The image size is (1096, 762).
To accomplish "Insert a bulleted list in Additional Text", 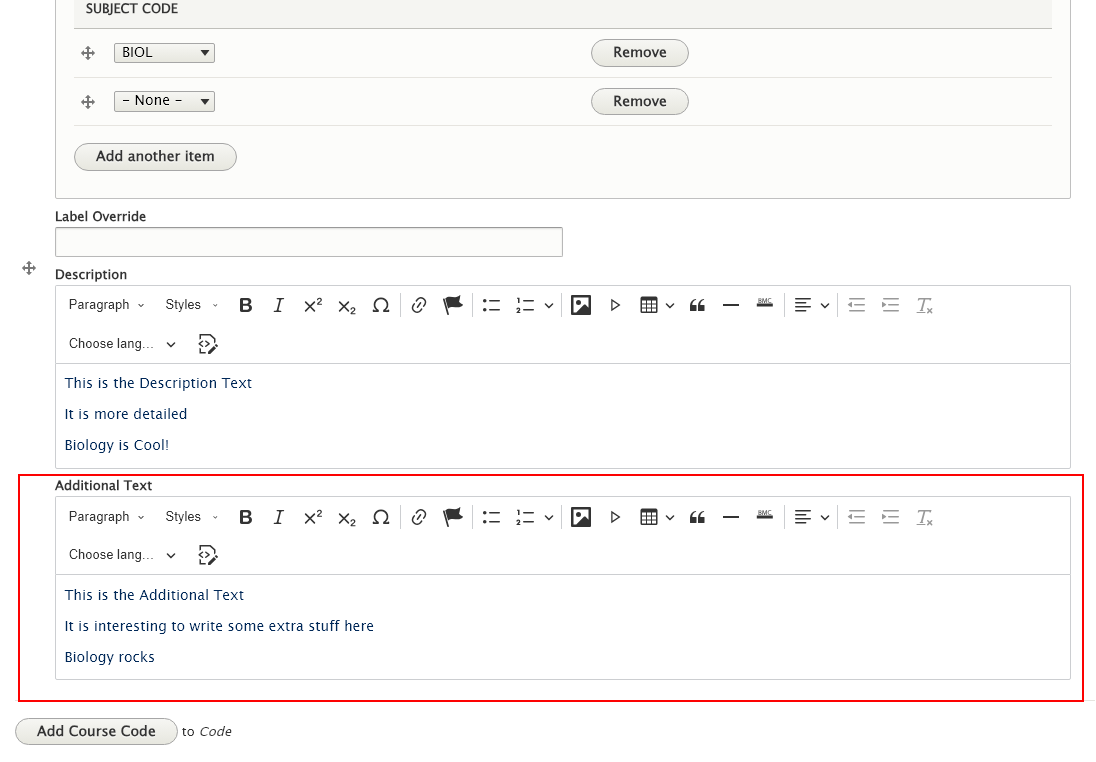I will 491,517.
